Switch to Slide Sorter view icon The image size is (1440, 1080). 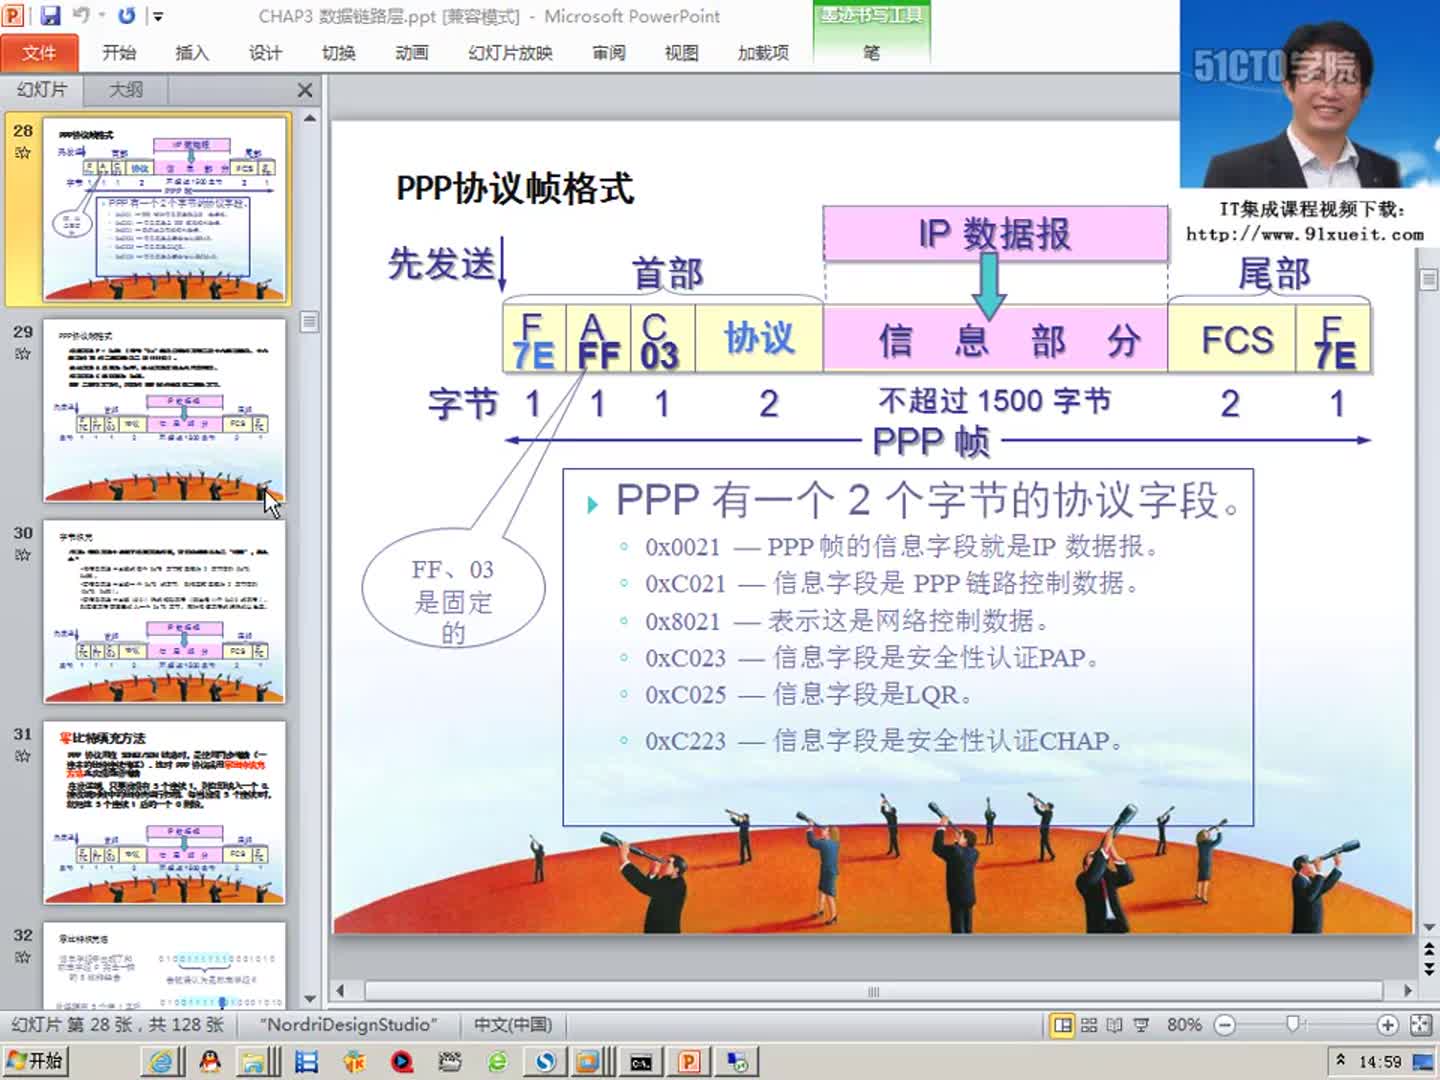coord(1089,1025)
